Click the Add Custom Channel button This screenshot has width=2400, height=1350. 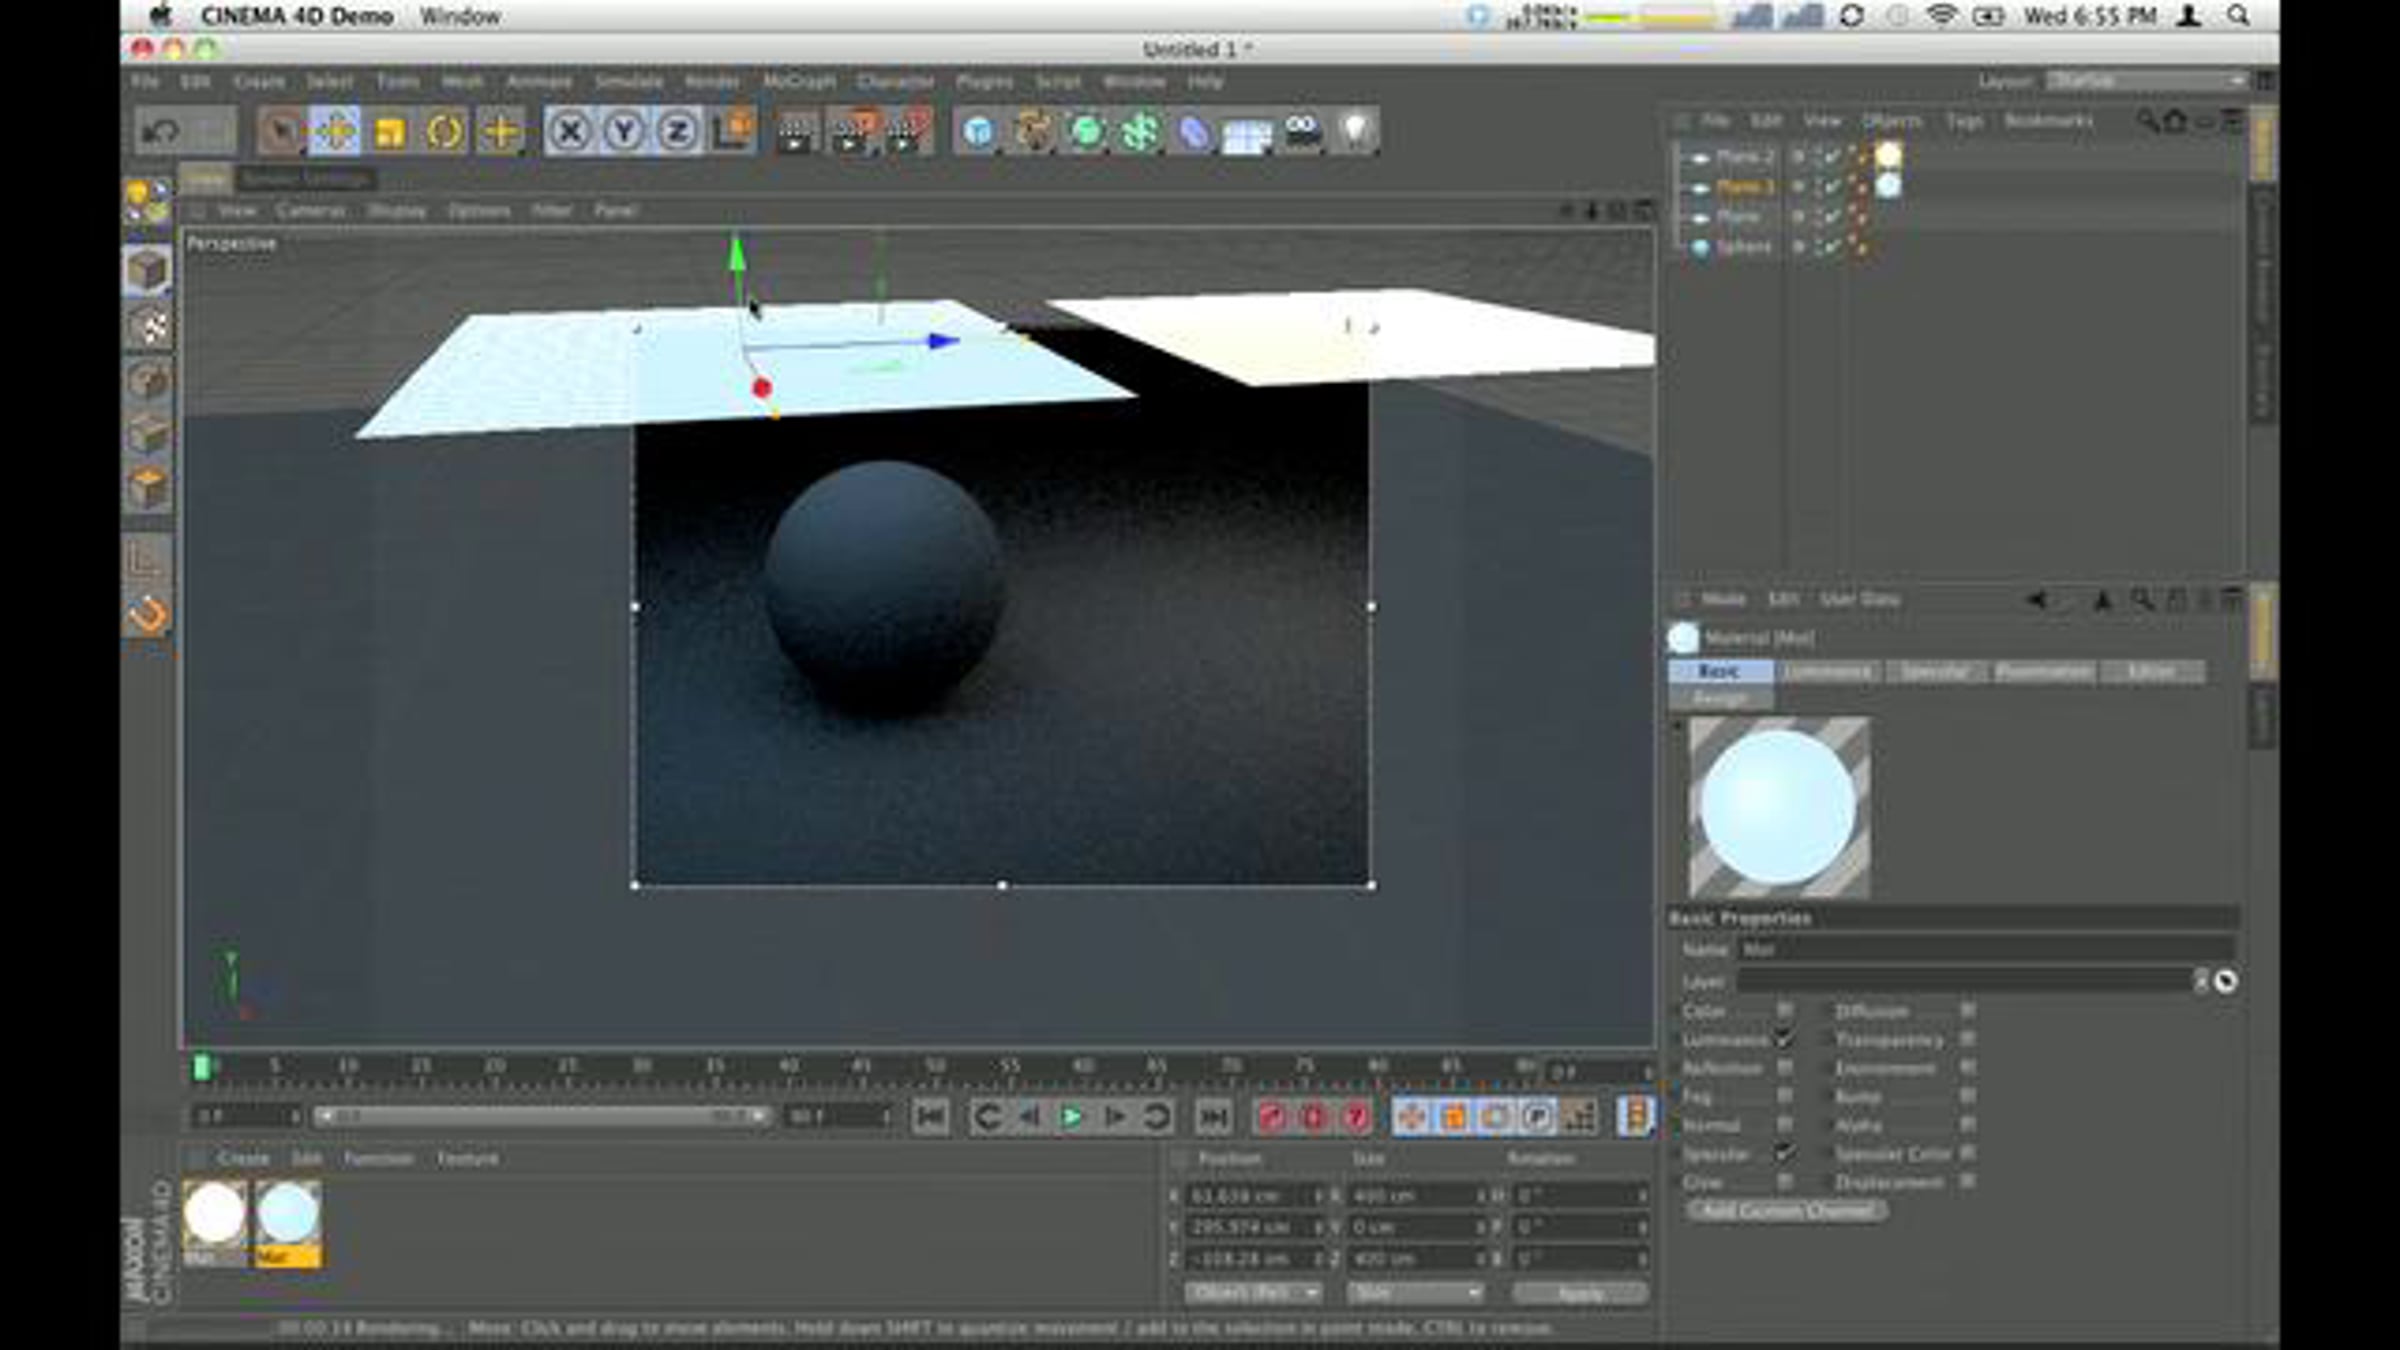point(1786,1211)
